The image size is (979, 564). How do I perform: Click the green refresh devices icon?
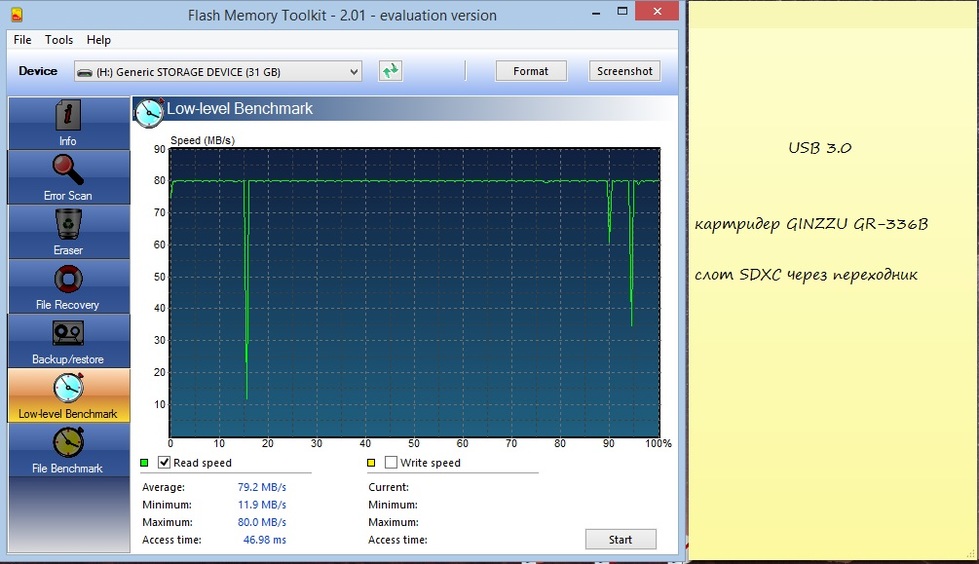tap(390, 71)
